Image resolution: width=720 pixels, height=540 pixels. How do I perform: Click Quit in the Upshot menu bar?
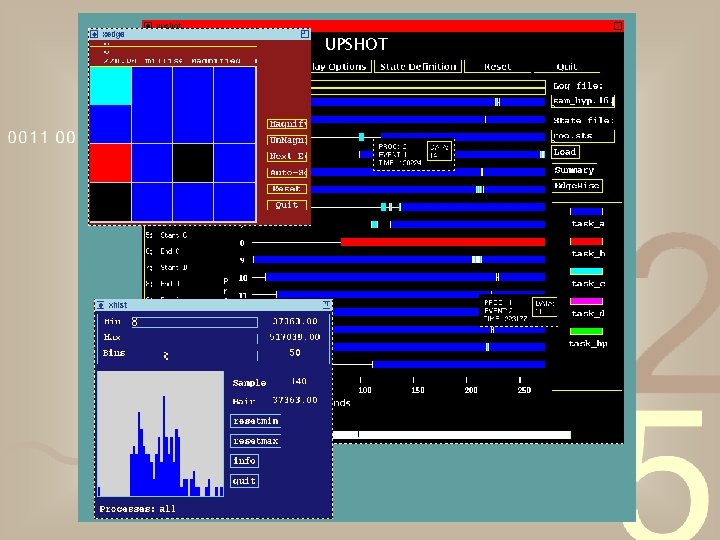click(567, 67)
